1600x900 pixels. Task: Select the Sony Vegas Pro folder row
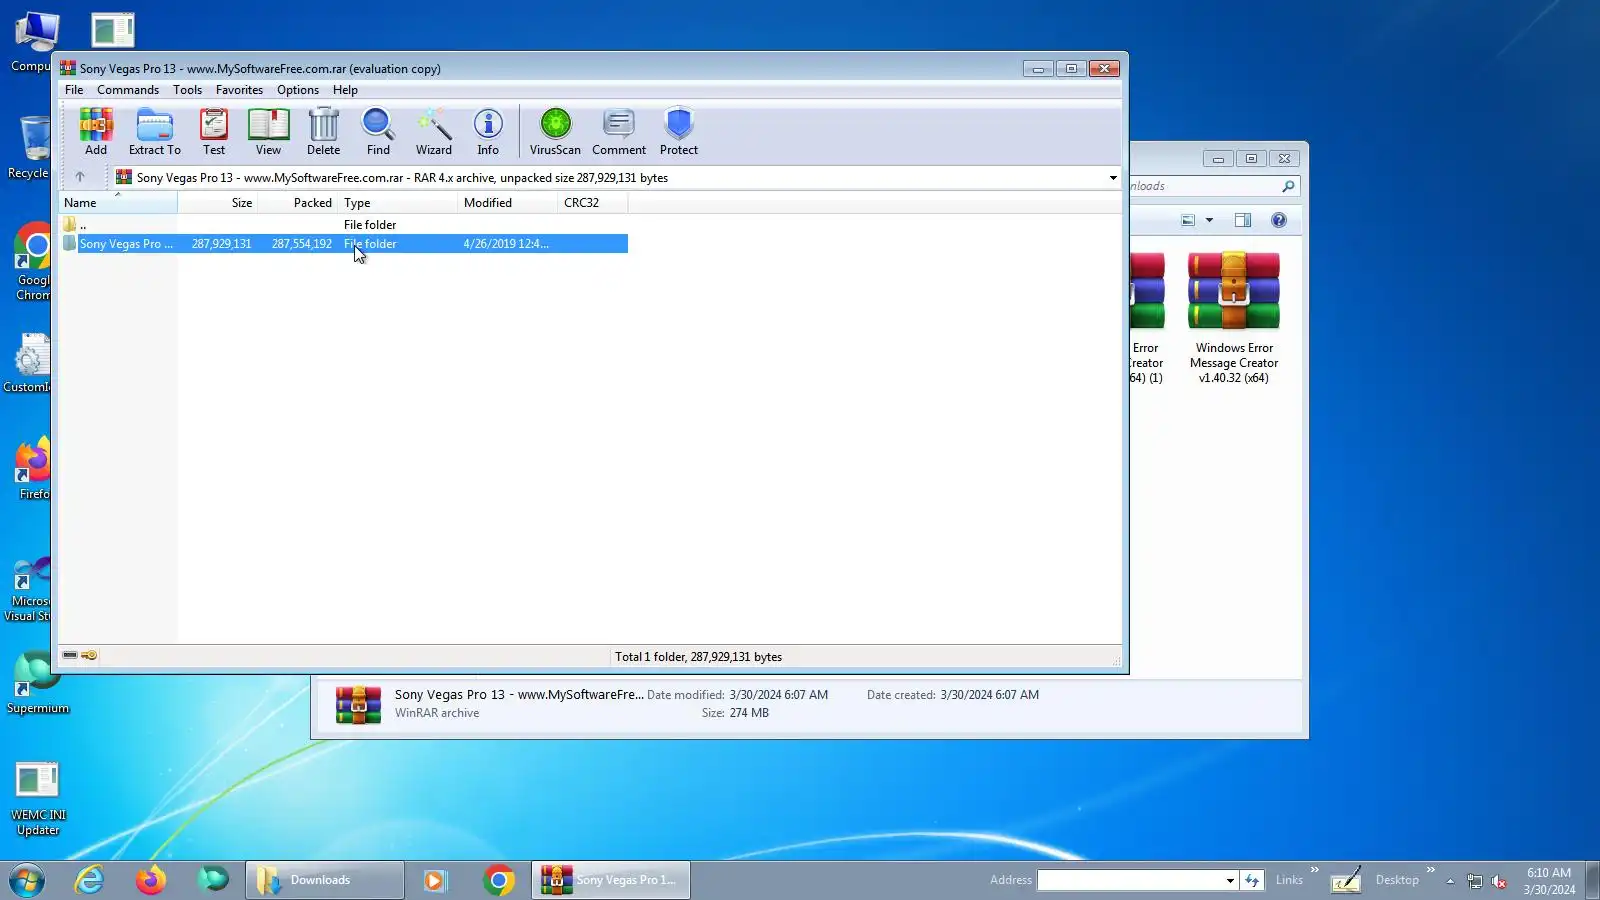pos(344,244)
